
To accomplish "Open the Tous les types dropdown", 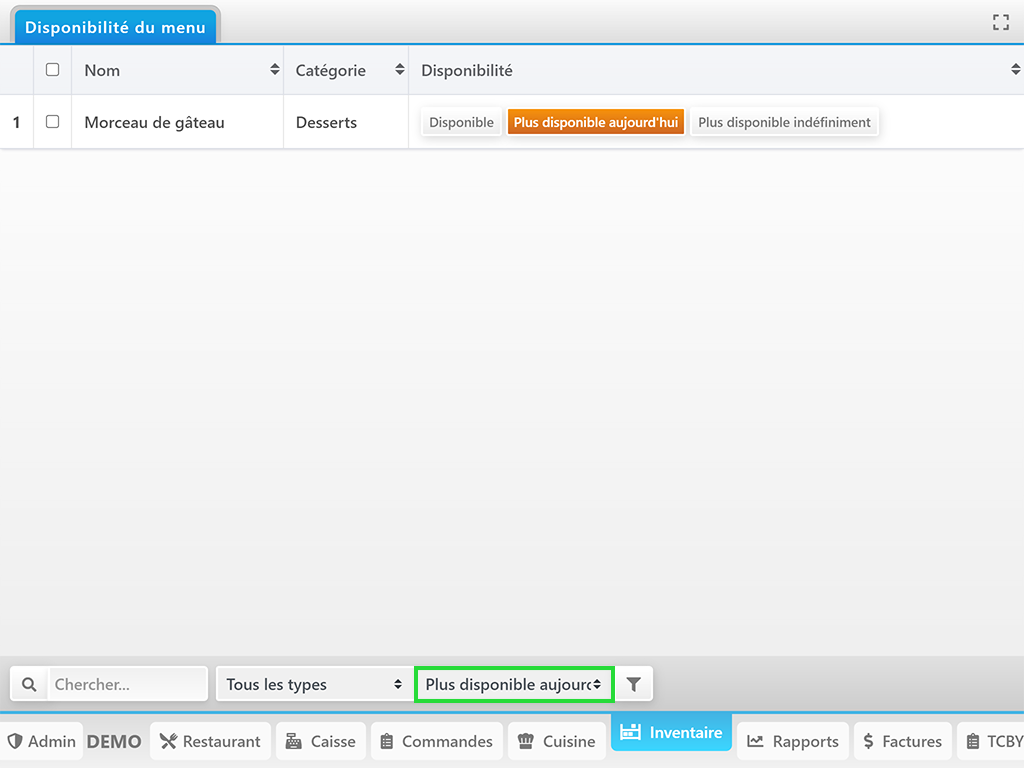I will tap(313, 685).
